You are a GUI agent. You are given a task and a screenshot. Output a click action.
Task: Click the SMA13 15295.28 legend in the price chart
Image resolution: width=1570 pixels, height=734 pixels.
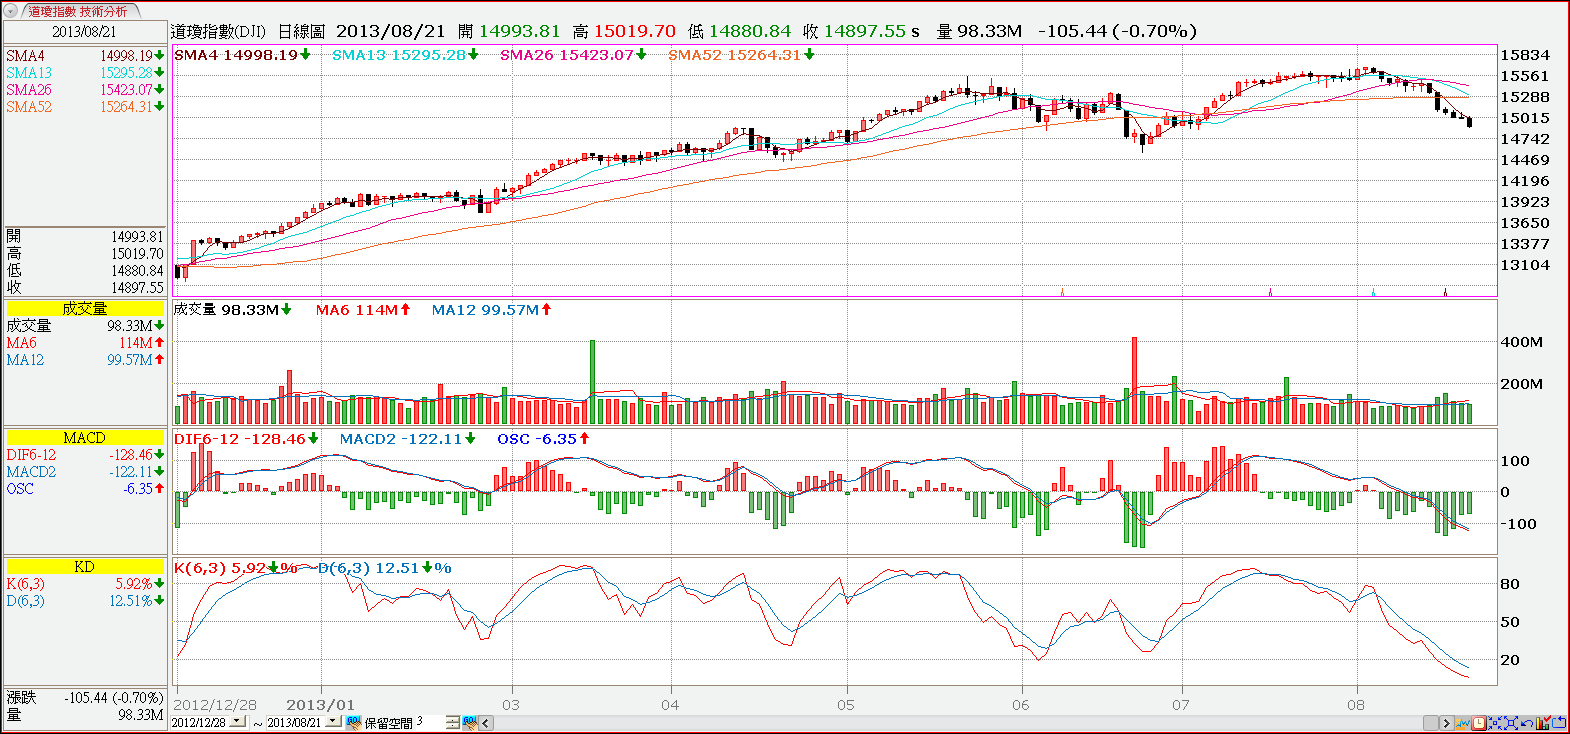click(405, 55)
